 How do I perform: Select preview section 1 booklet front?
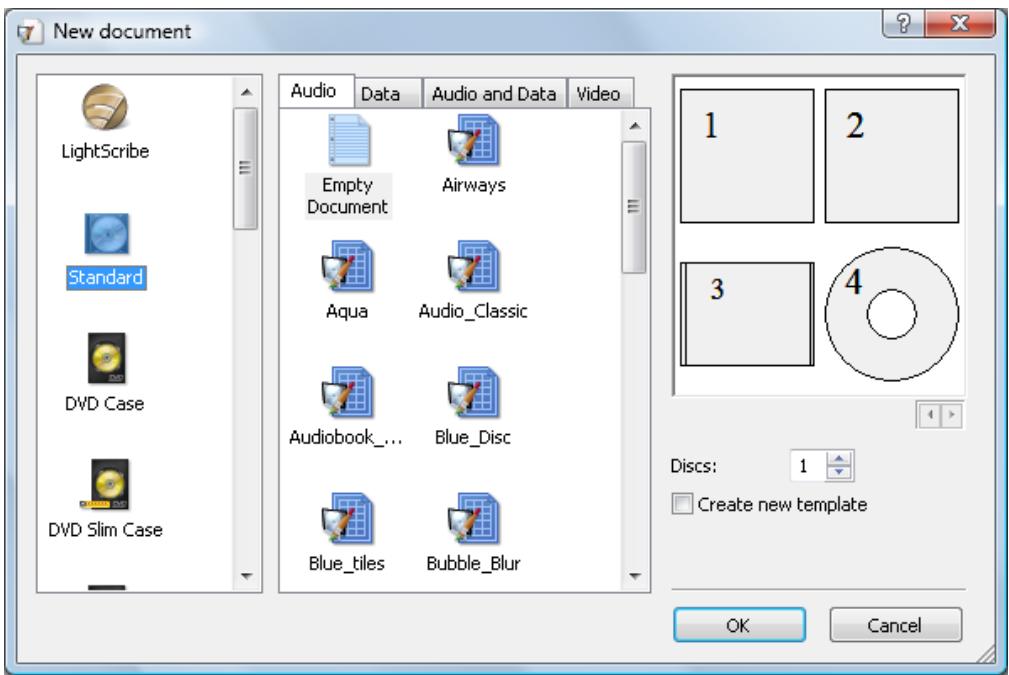[x=747, y=156]
